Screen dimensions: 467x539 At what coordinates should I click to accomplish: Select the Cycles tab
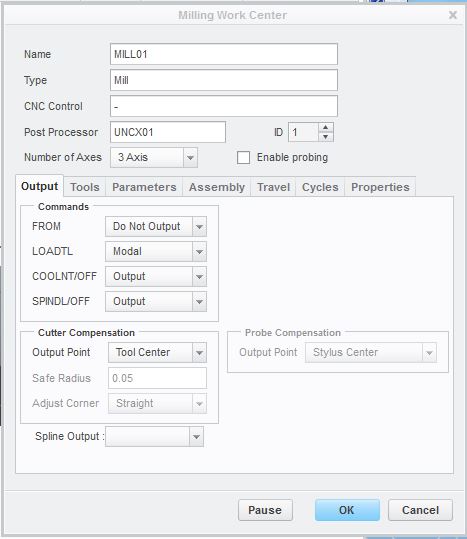pos(320,187)
